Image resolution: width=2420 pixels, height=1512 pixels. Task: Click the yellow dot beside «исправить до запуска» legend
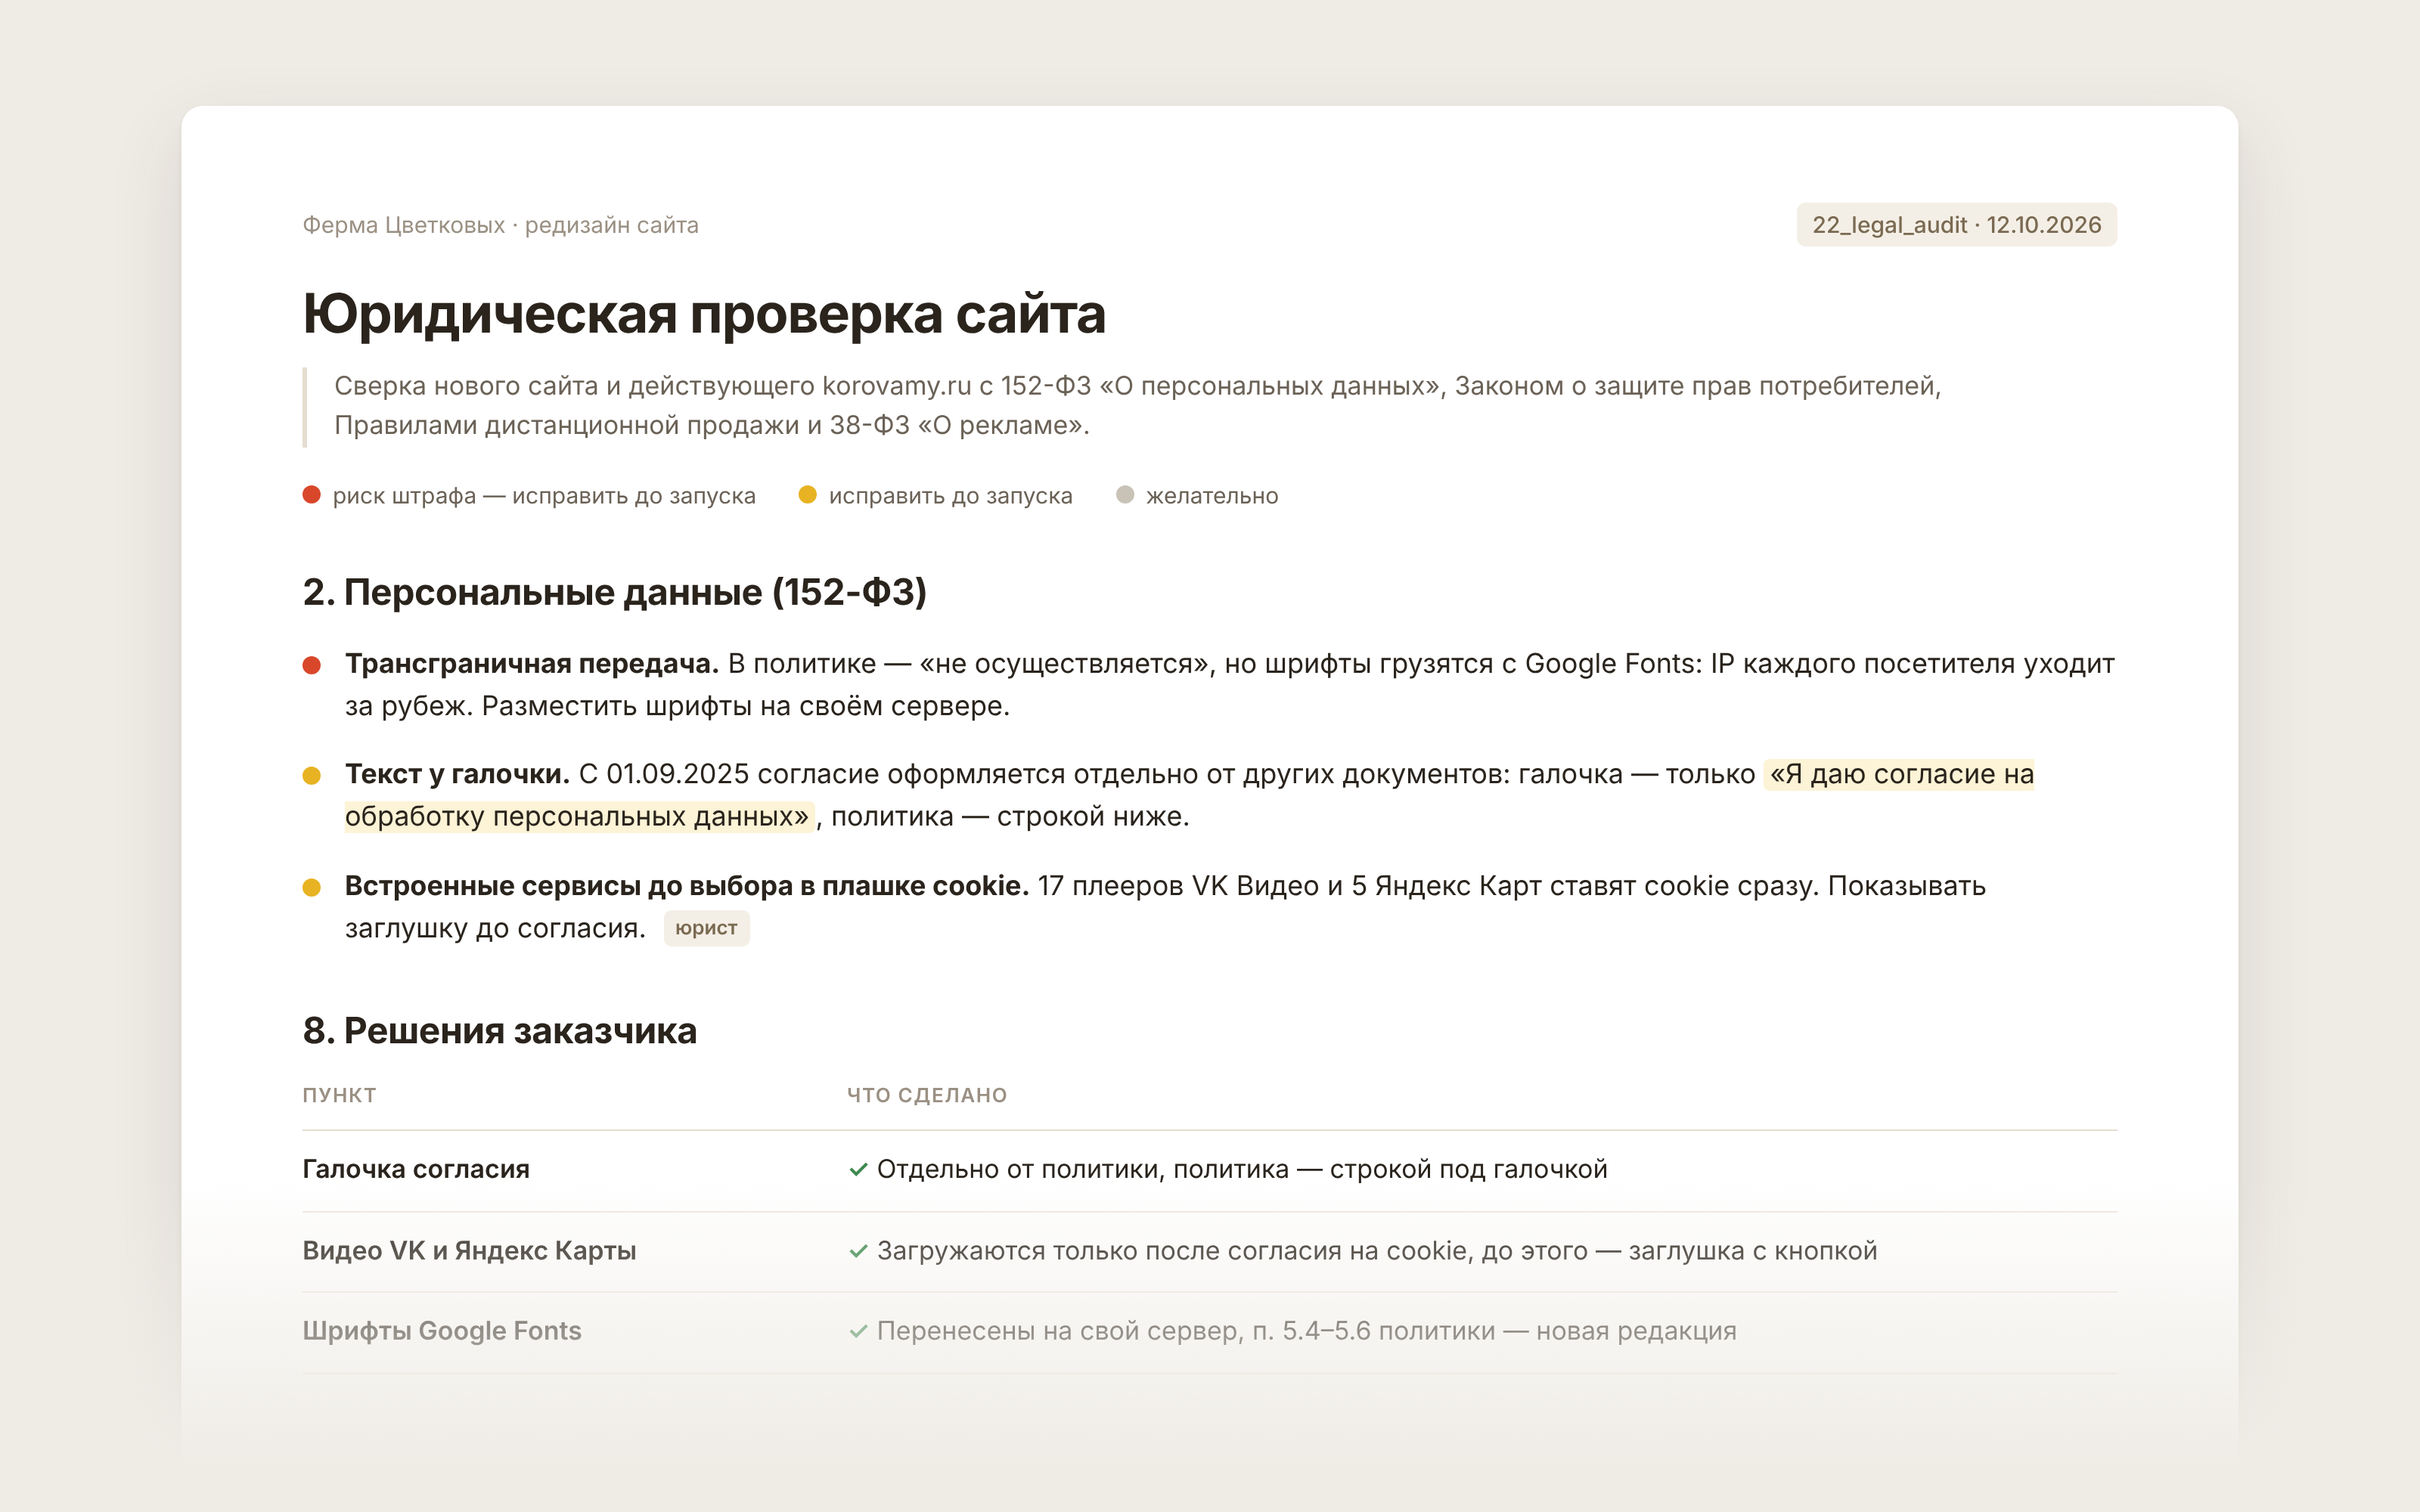tap(807, 495)
